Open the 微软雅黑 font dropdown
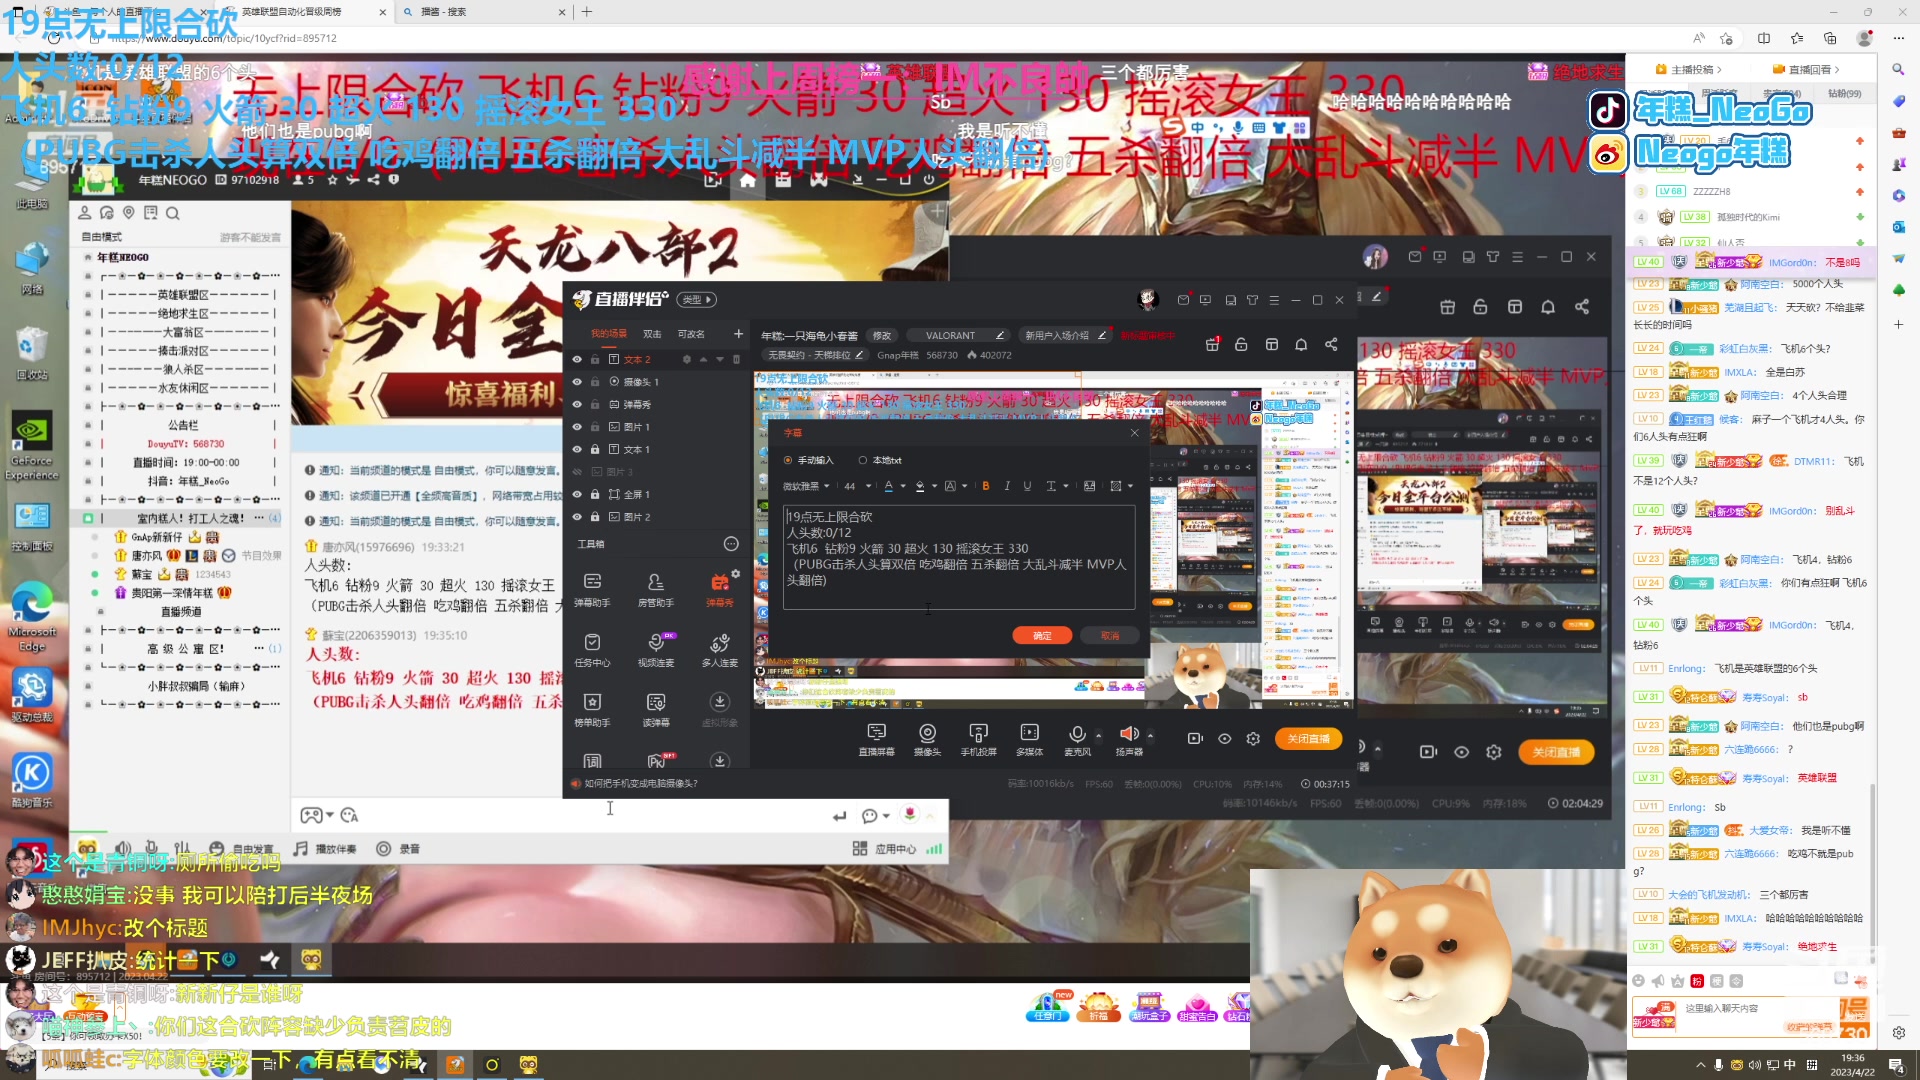 pos(806,486)
